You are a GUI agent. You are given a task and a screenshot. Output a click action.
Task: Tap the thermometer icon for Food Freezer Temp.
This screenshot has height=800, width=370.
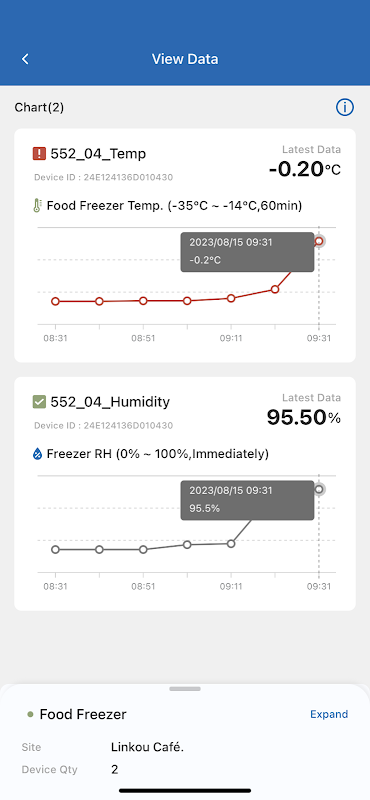tap(37, 206)
